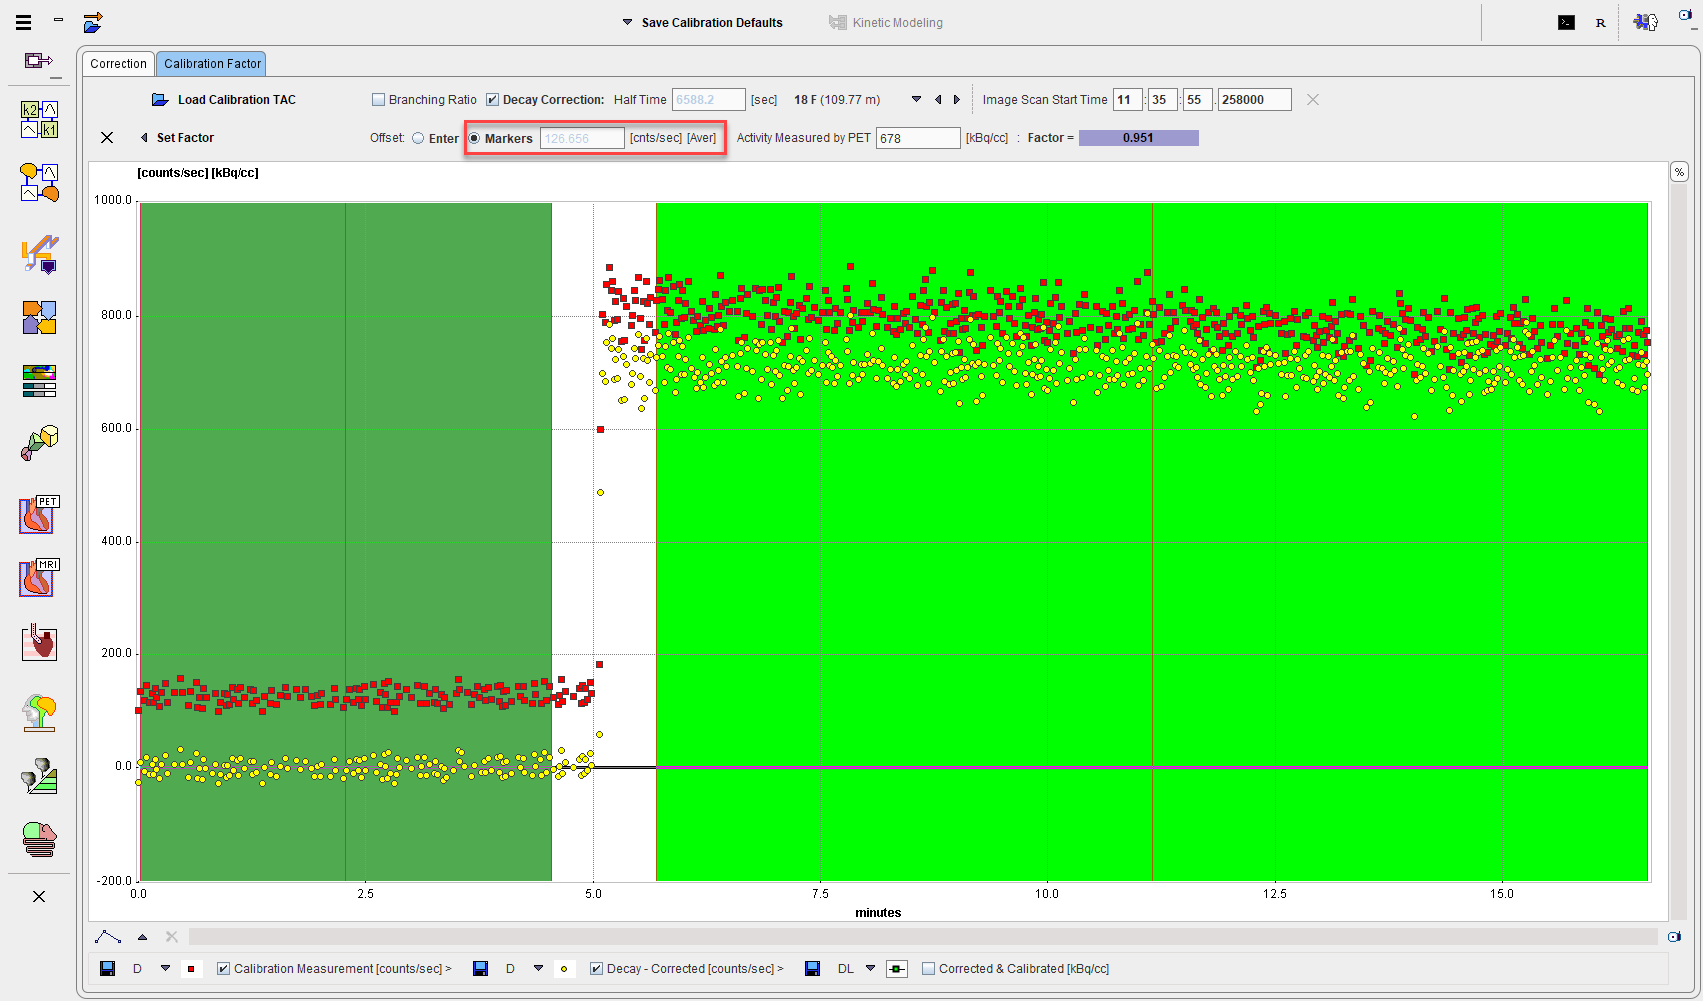The image size is (1703, 1001).
Task: Open the fusion arrow tool in sidebar
Action: [40, 254]
